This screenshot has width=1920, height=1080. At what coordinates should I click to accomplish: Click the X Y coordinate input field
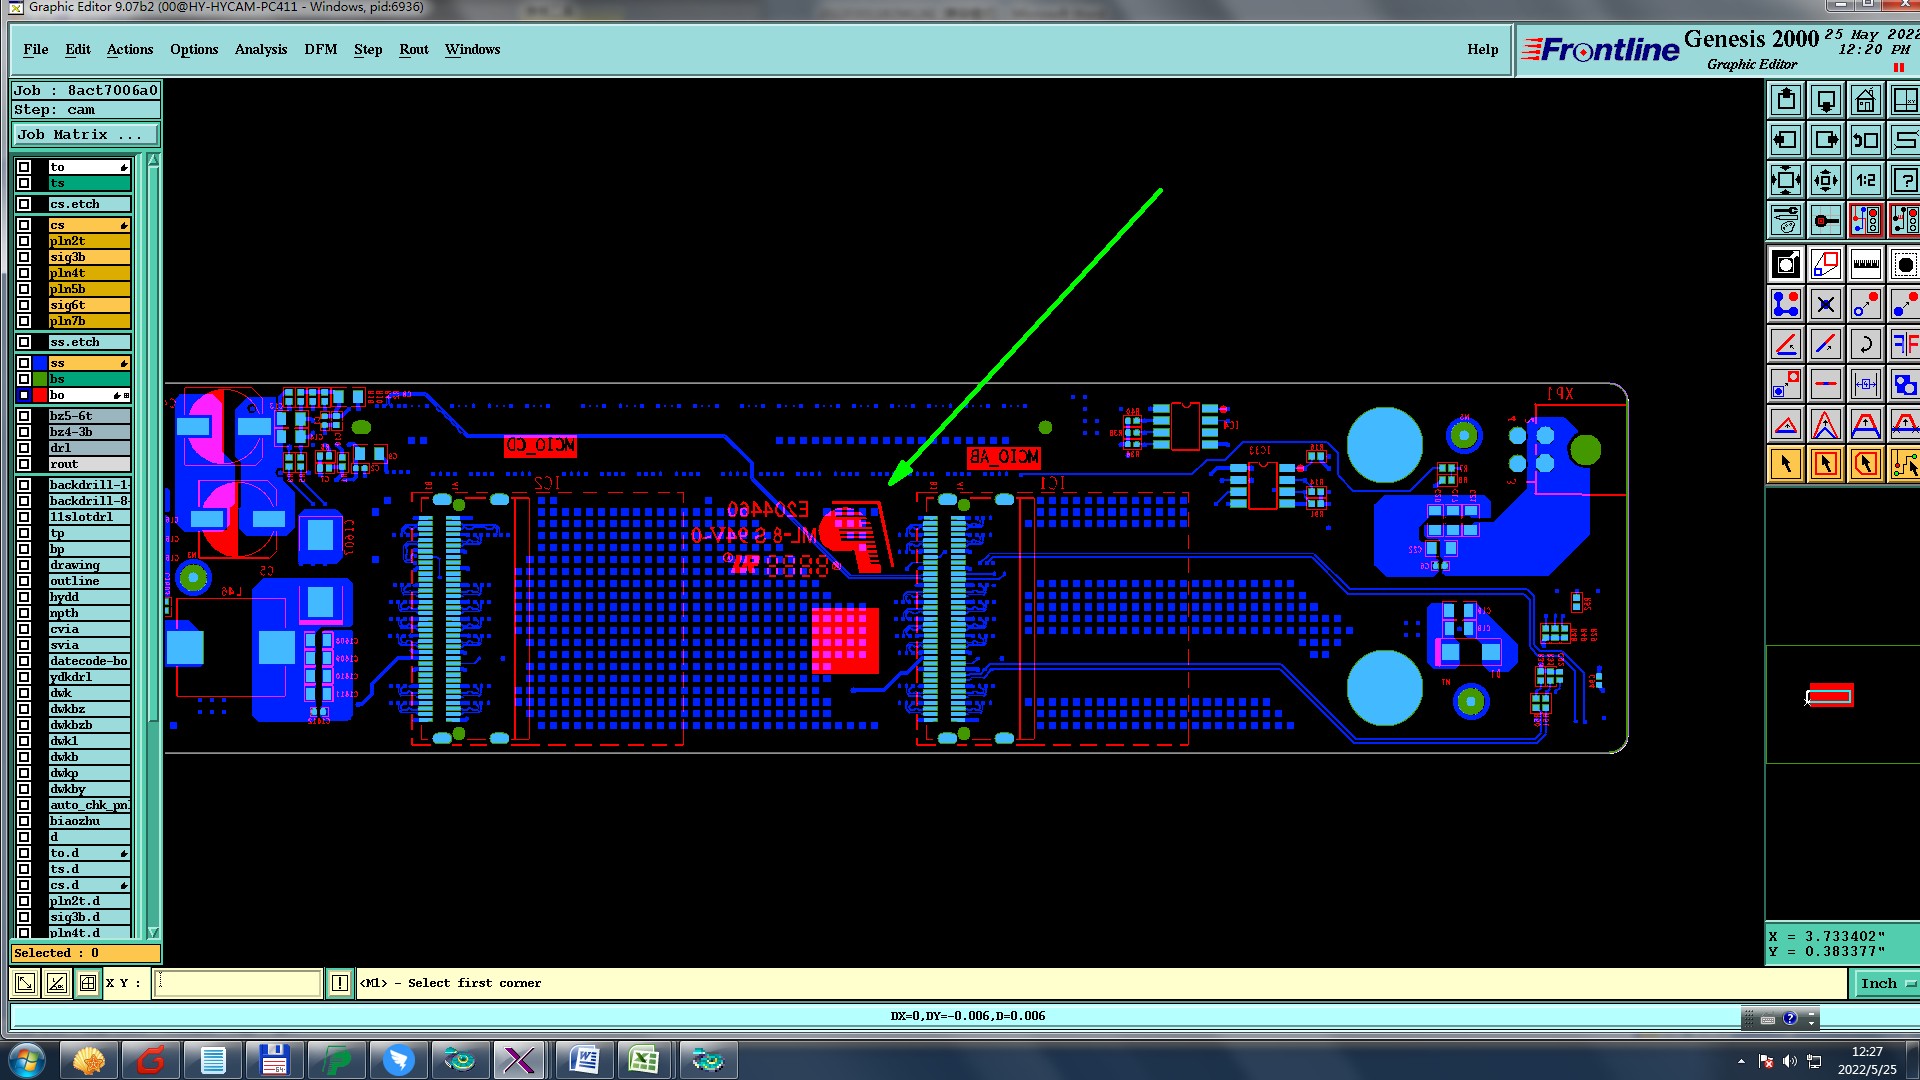click(238, 983)
